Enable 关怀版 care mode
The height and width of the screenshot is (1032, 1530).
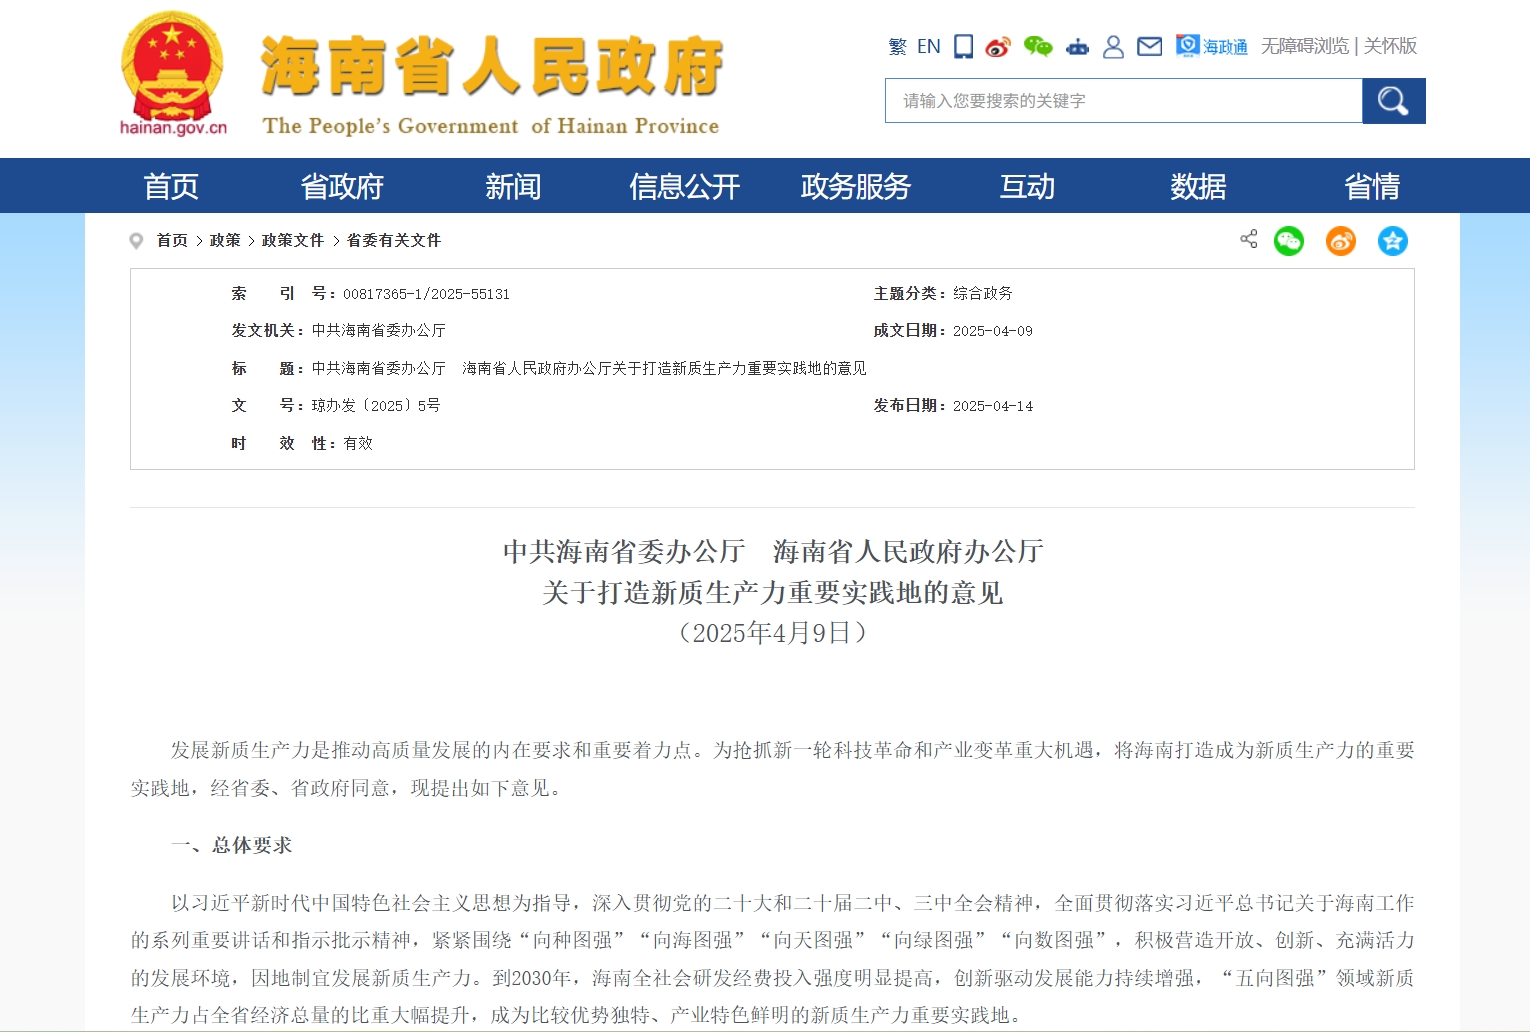click(x=1390, y=46)
